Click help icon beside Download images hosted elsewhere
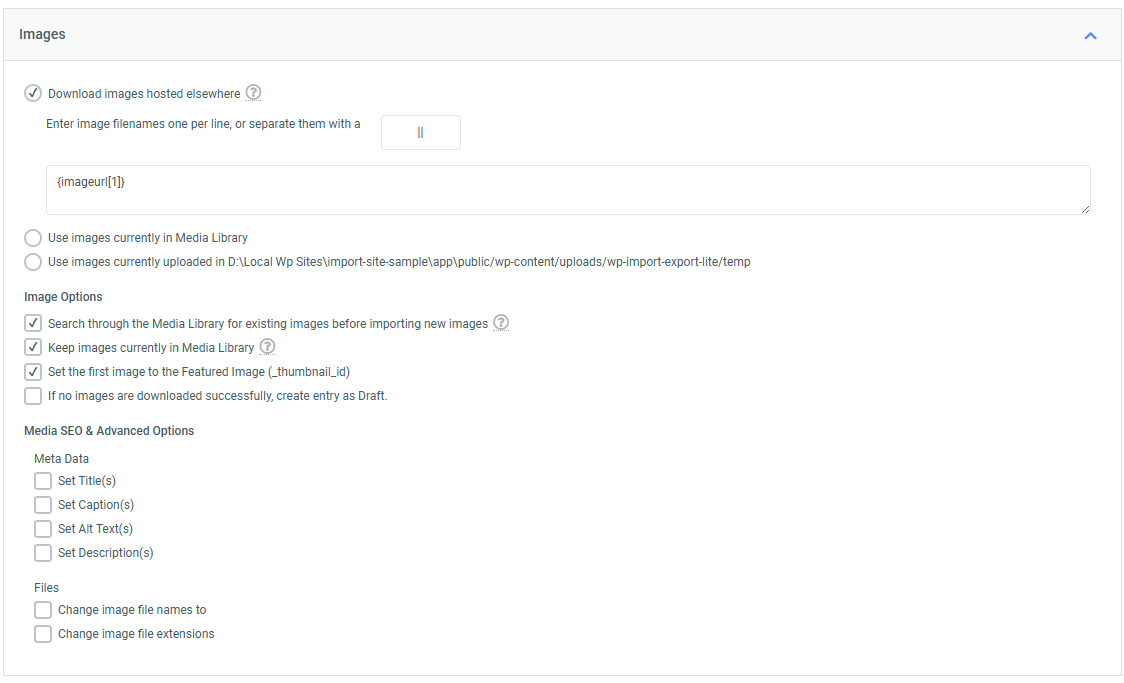The width and height of the screenshot is (1124, 683). click(253, 93)
